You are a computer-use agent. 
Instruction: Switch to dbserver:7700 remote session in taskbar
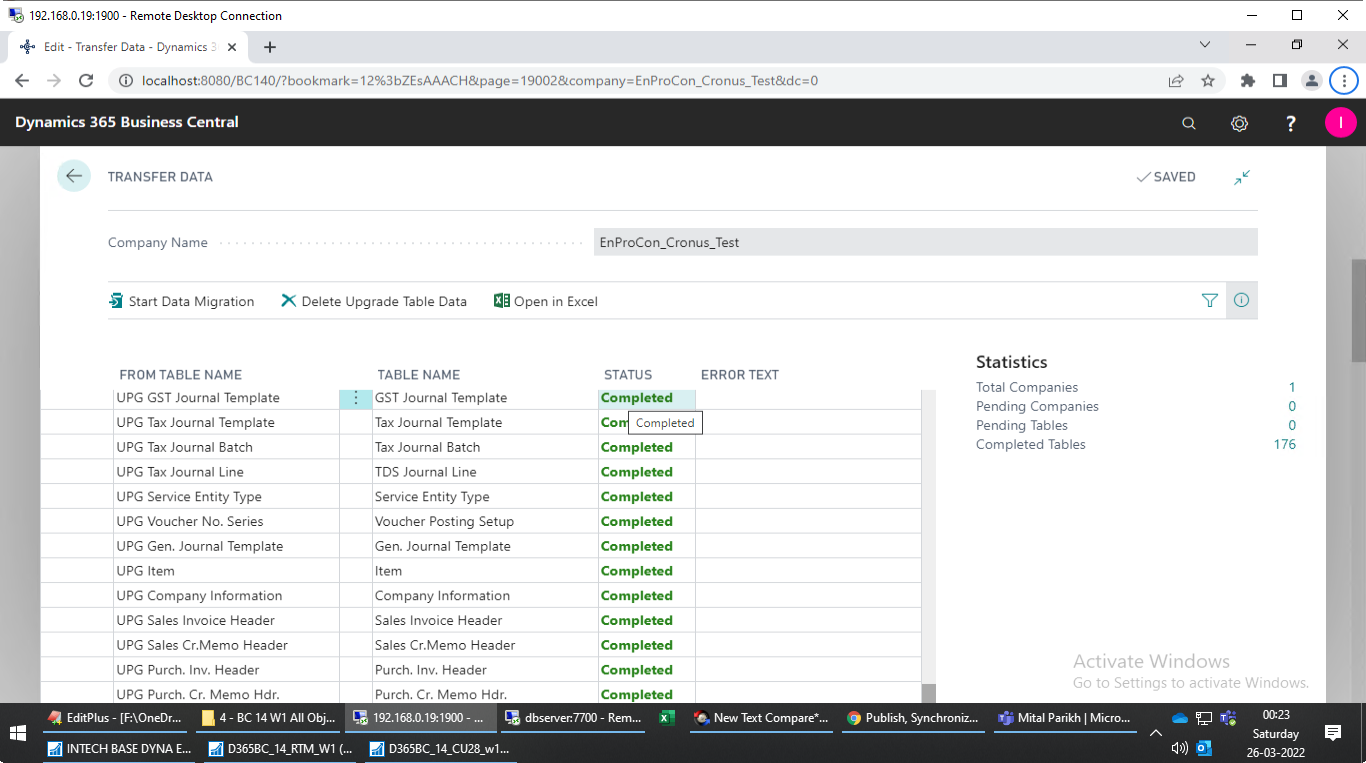tap(573, 717)
